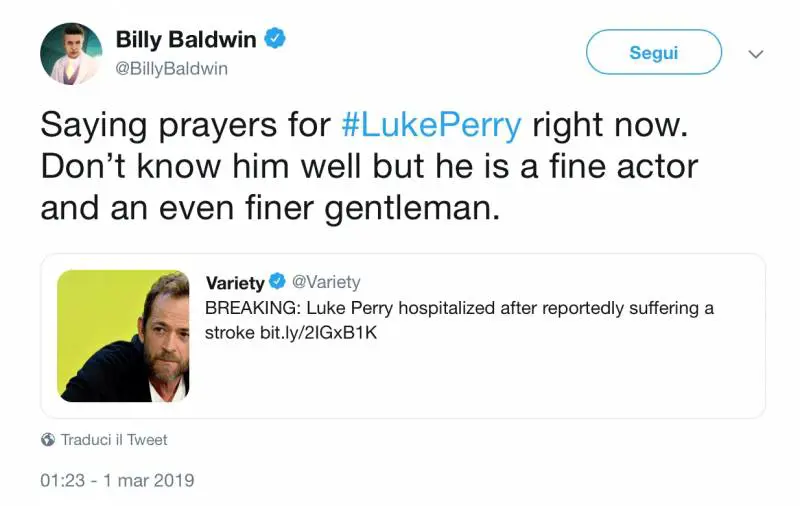Open the 01:23 - 1 mar 2019 timestamp
Viewport: 800px width, 506px height.
coord(117,480)
